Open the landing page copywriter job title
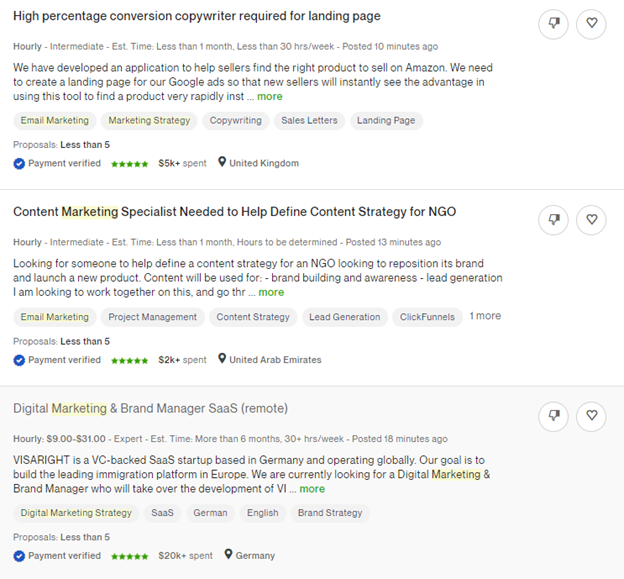The width and height of the screenshot is (624, 579). 196,16
